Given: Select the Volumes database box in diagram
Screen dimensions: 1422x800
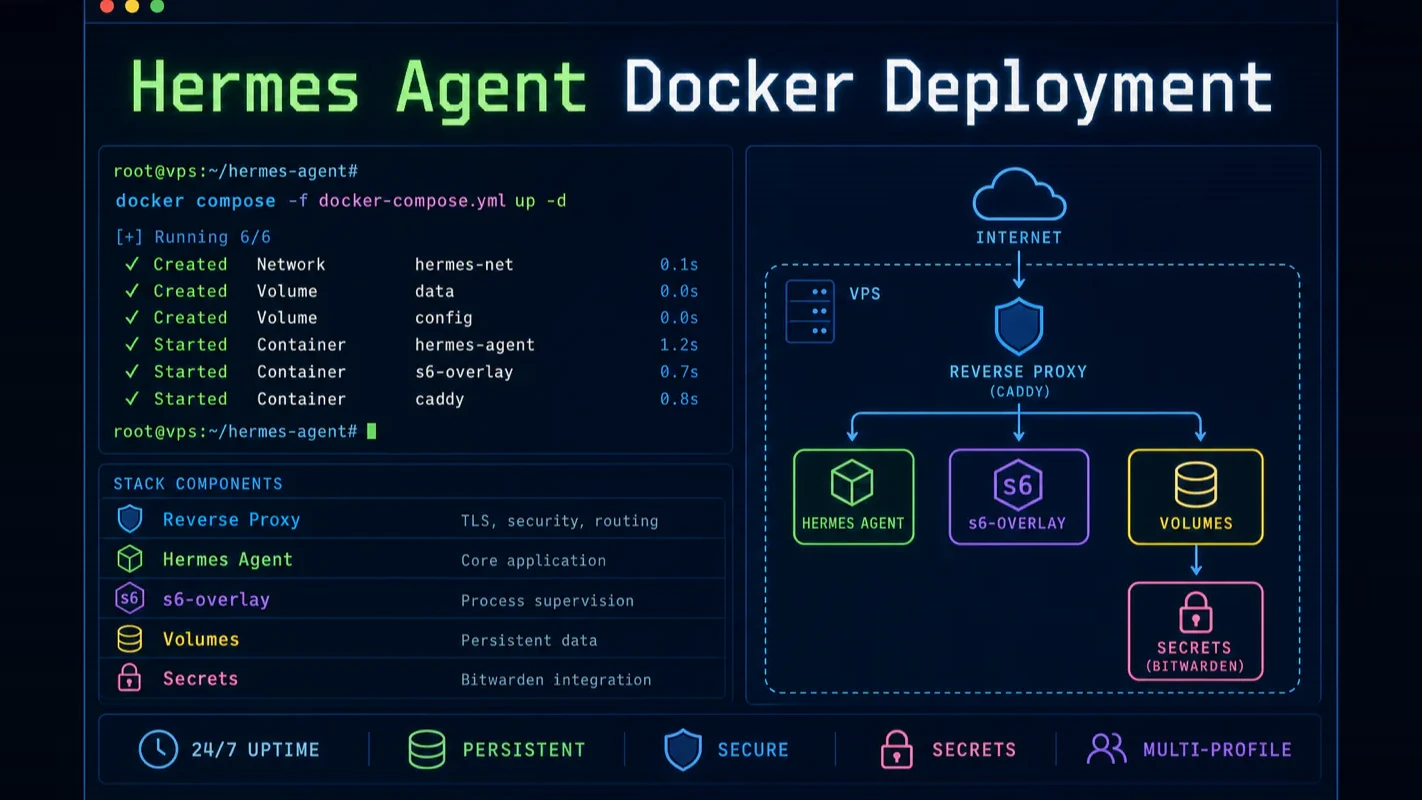Looking at the screenshot, I should point(1195,496).
